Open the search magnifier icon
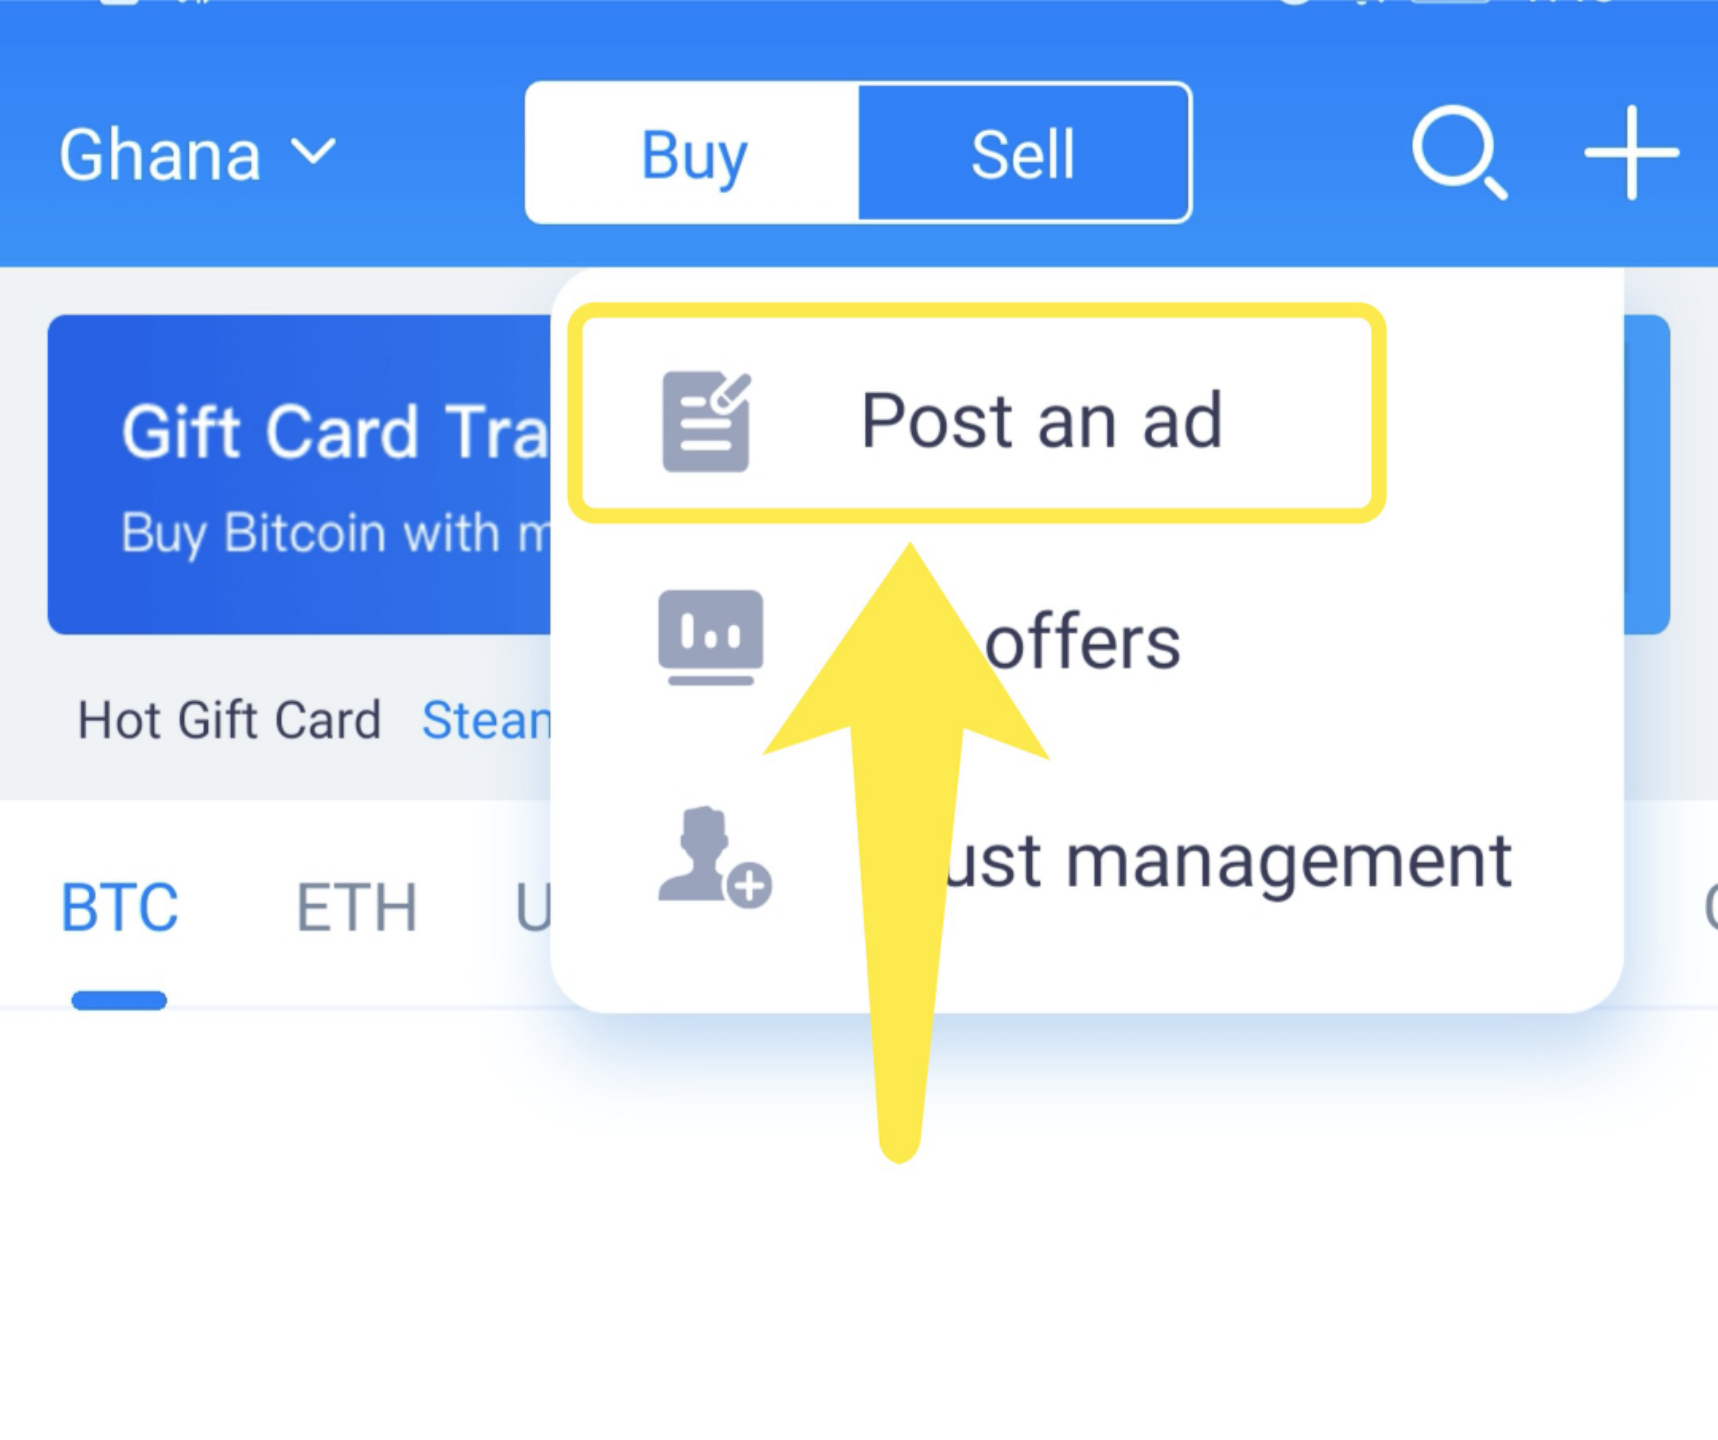The image size is (1718, 1440). tap(1459, 153)
